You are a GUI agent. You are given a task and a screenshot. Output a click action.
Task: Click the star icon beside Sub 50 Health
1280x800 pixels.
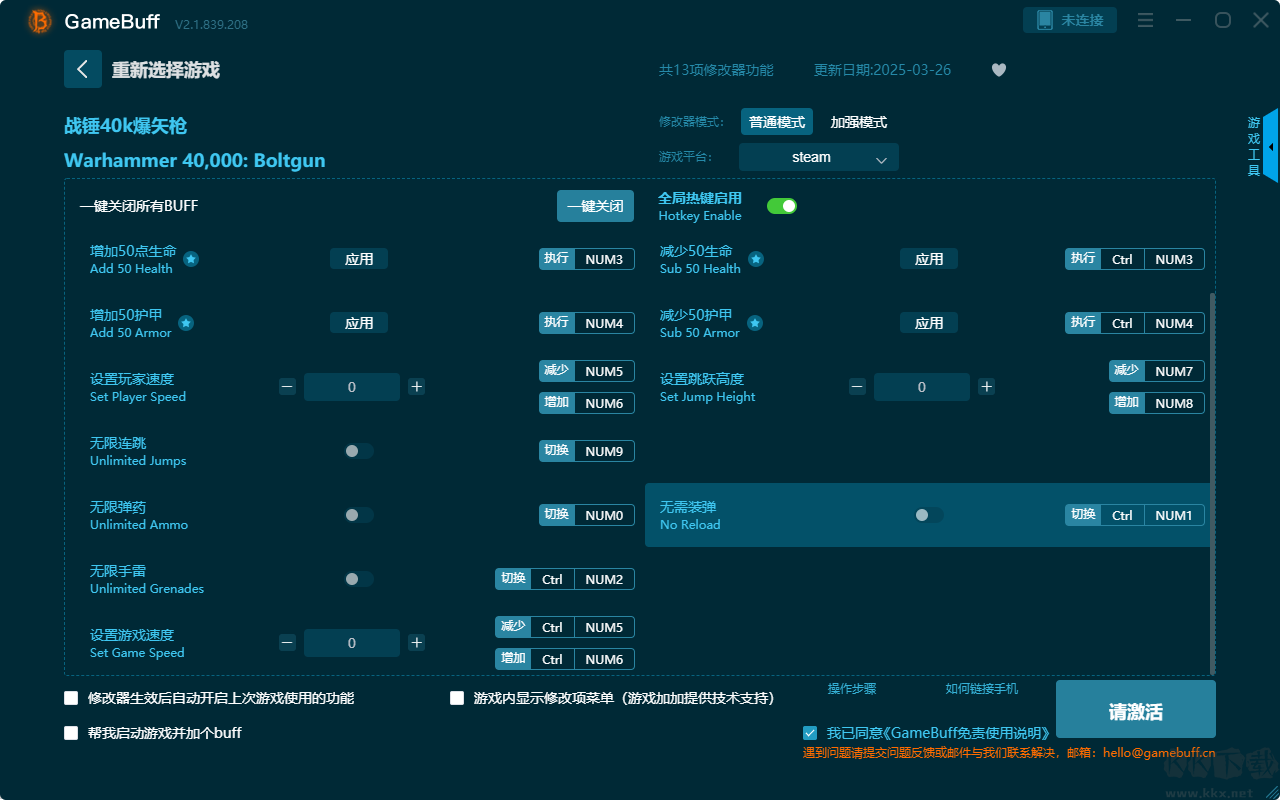[756, 259]
